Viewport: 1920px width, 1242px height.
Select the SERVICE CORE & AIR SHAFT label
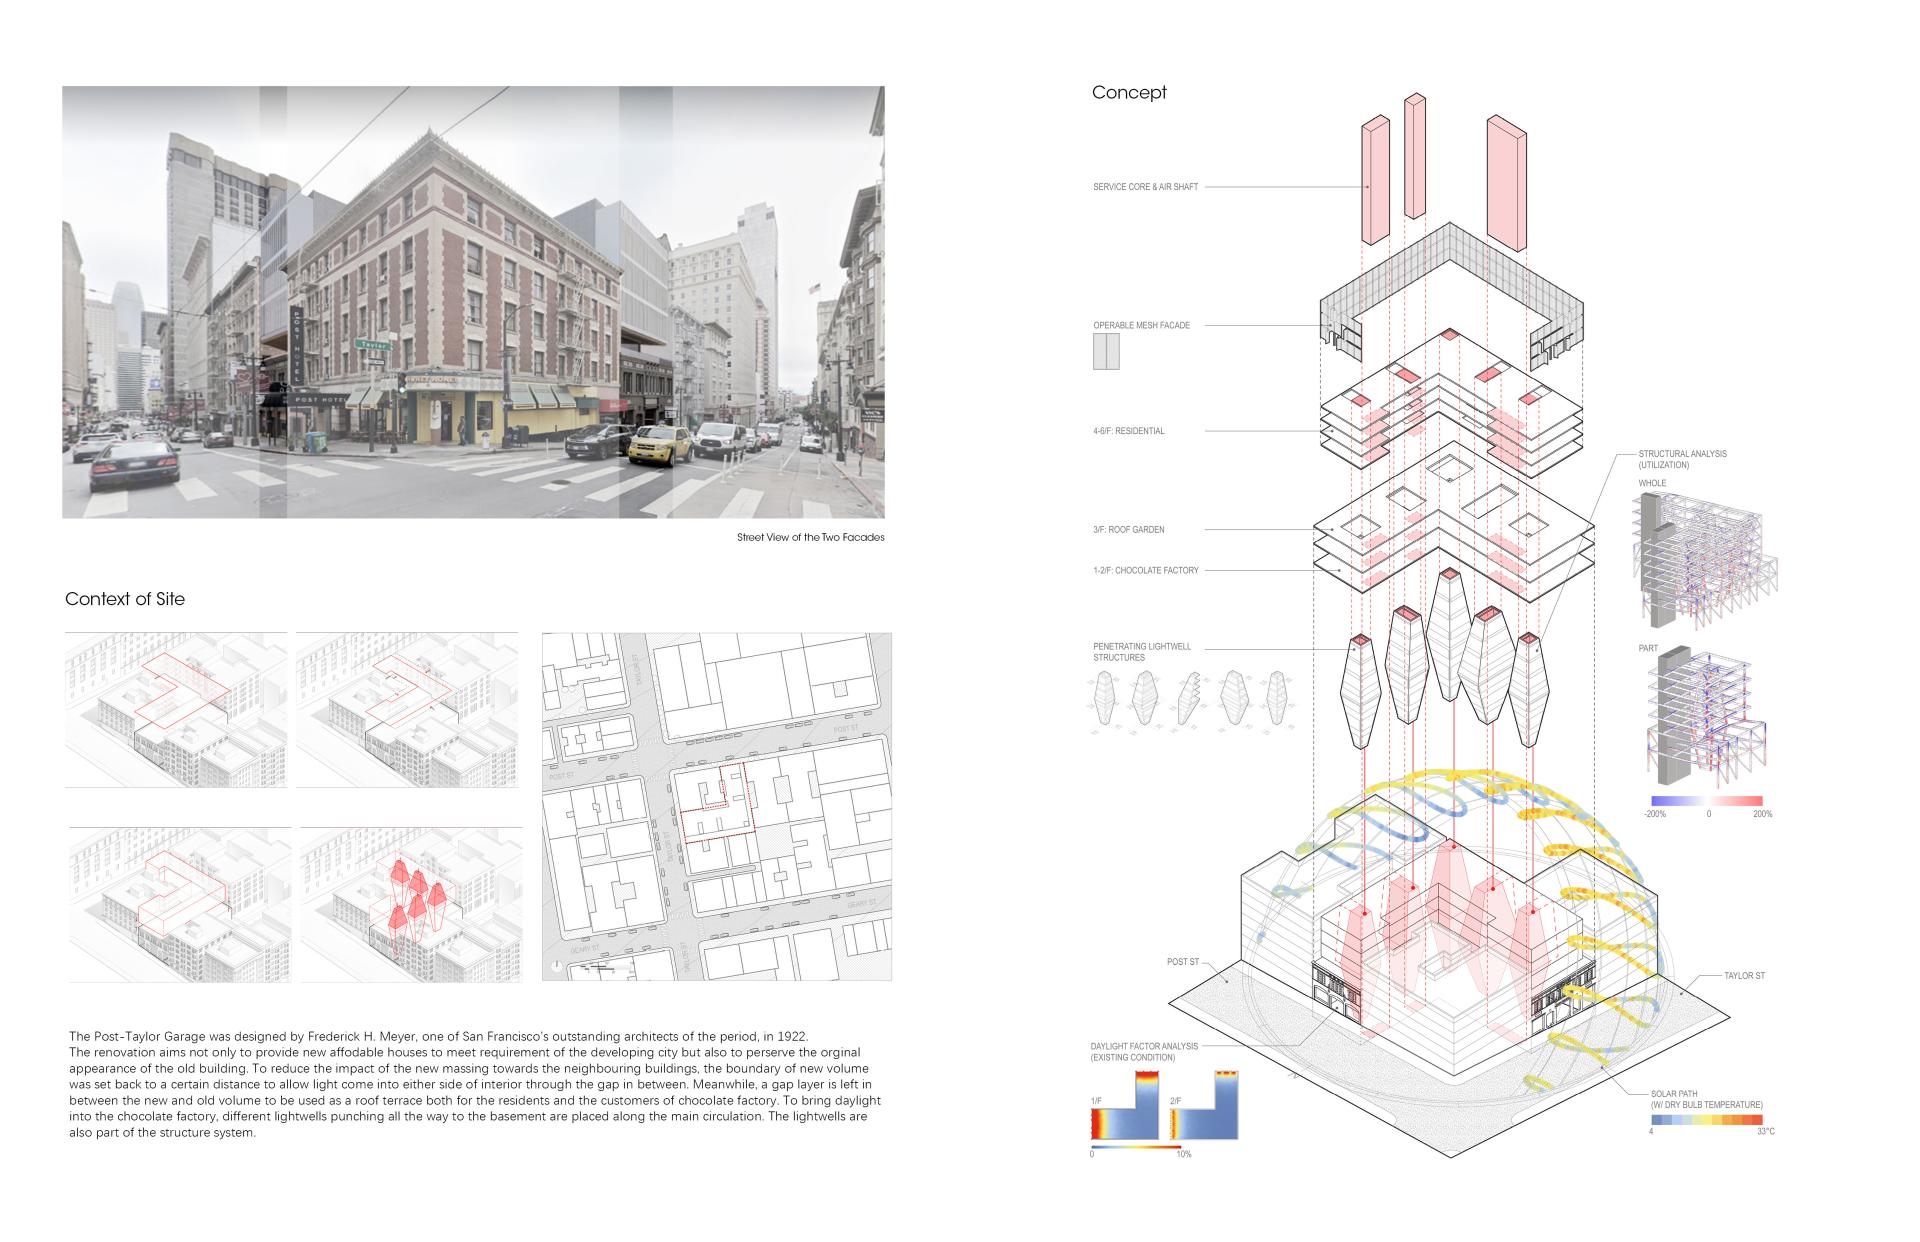click(1145, 187)
